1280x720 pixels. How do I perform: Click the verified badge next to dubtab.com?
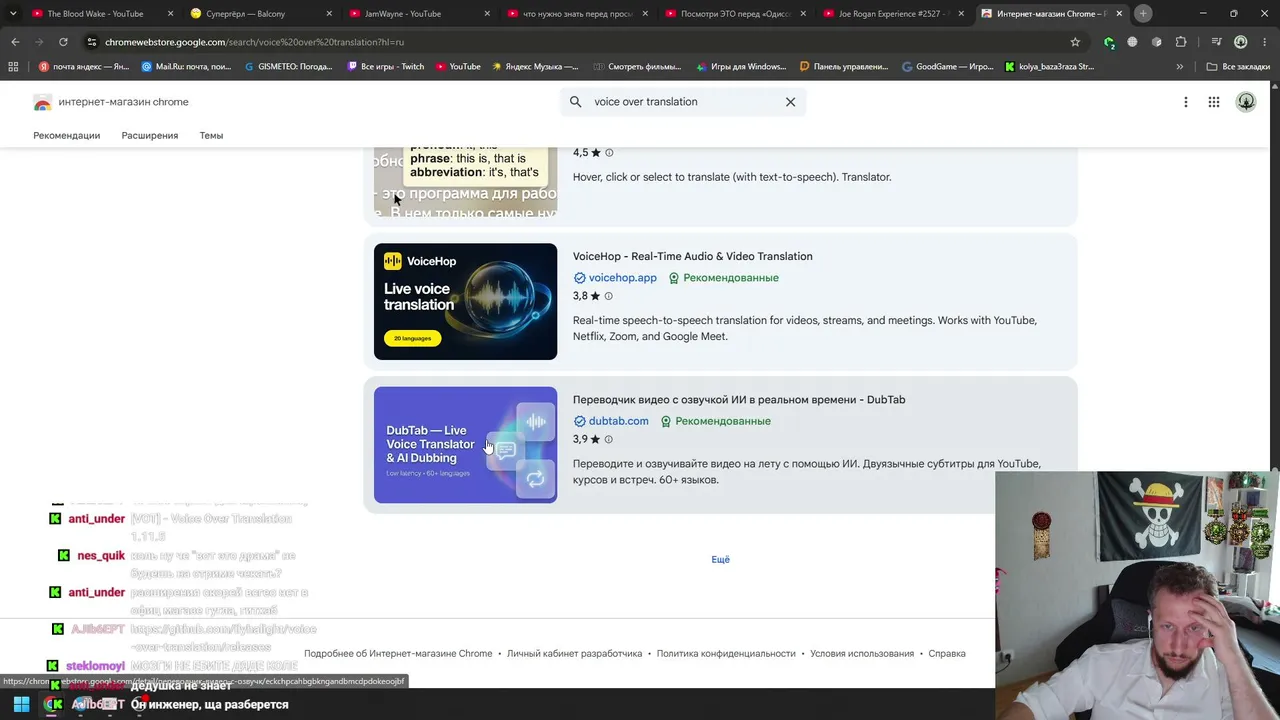coord(579,421)
